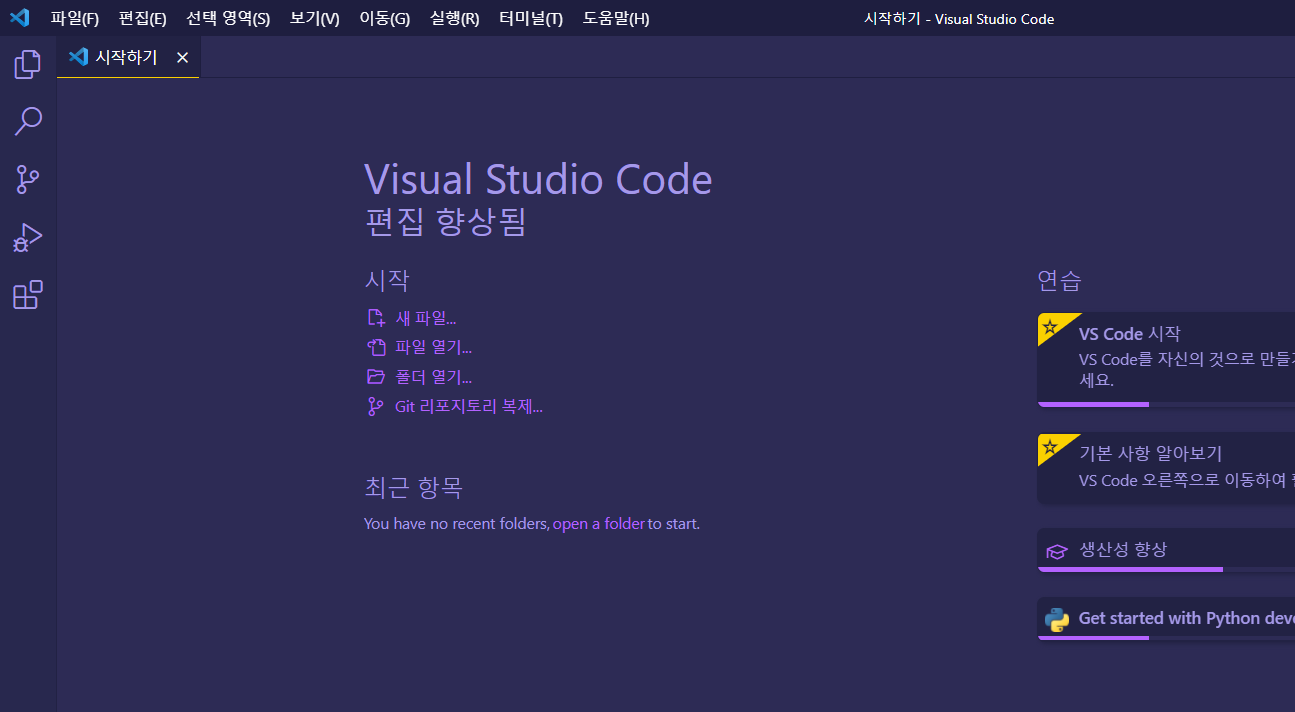Open the Explorer view in activity bar
This screenshot has height=712, width=1295.
pyautogui.click(x=28, y=65)
